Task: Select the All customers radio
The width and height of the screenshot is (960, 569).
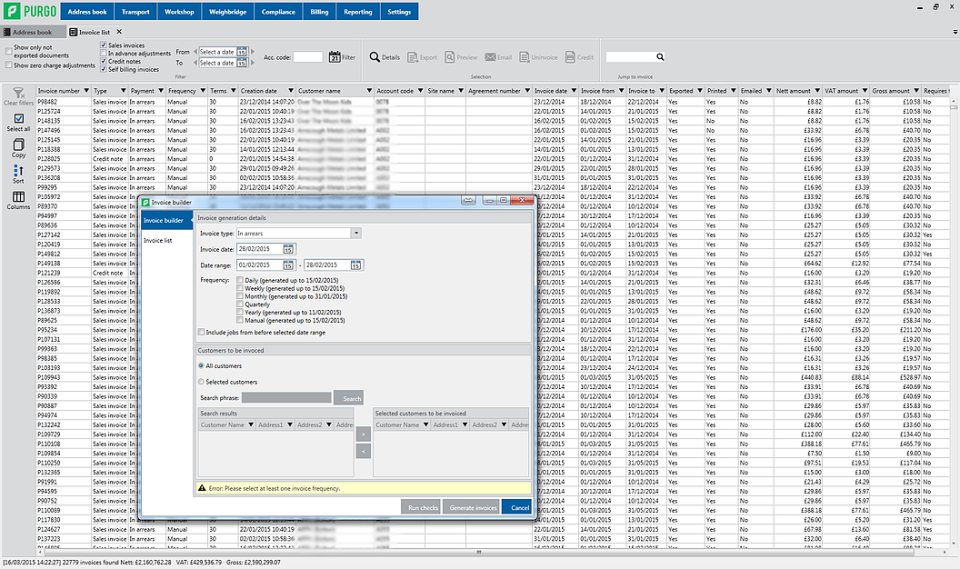Action: 201,366
